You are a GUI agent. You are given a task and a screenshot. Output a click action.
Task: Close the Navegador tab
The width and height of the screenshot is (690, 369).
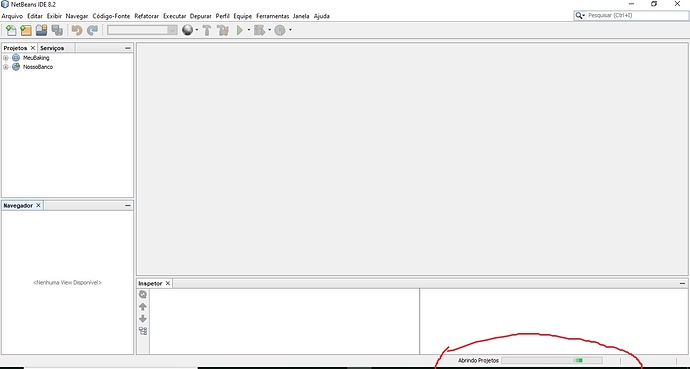pyautogui.click(x=38, y=205)
